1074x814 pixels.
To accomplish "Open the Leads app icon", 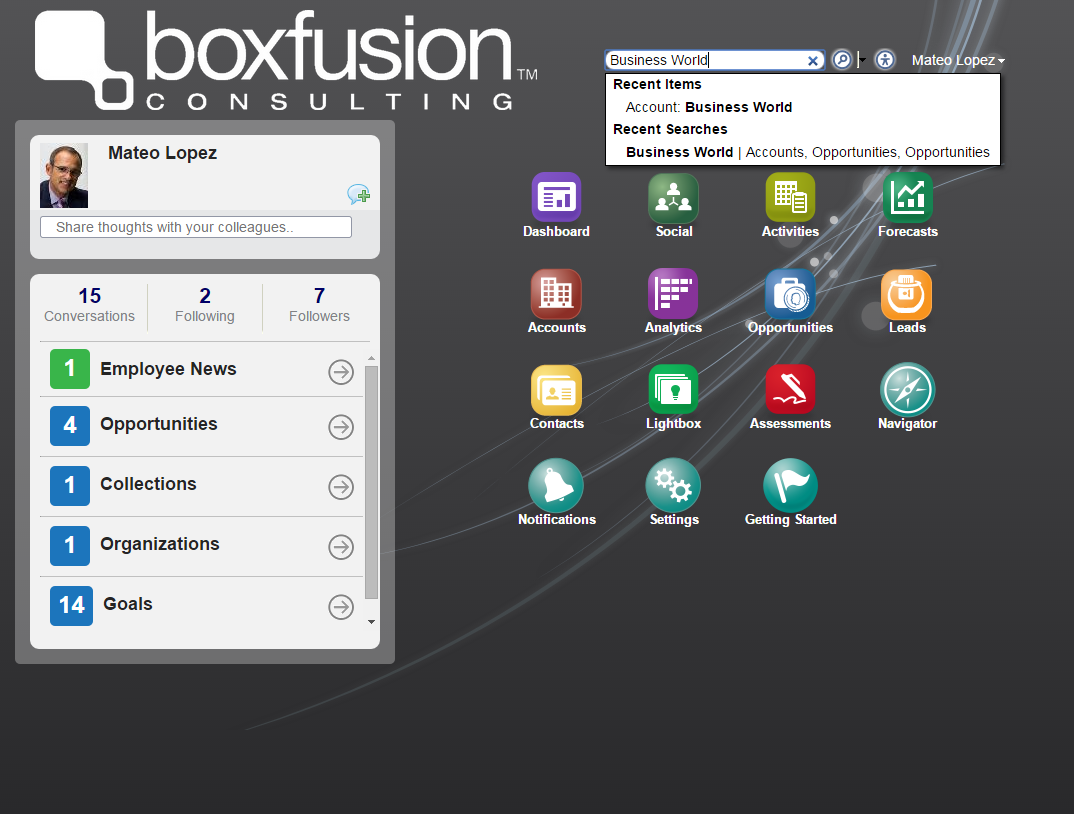I will click(x=906, y=294).
